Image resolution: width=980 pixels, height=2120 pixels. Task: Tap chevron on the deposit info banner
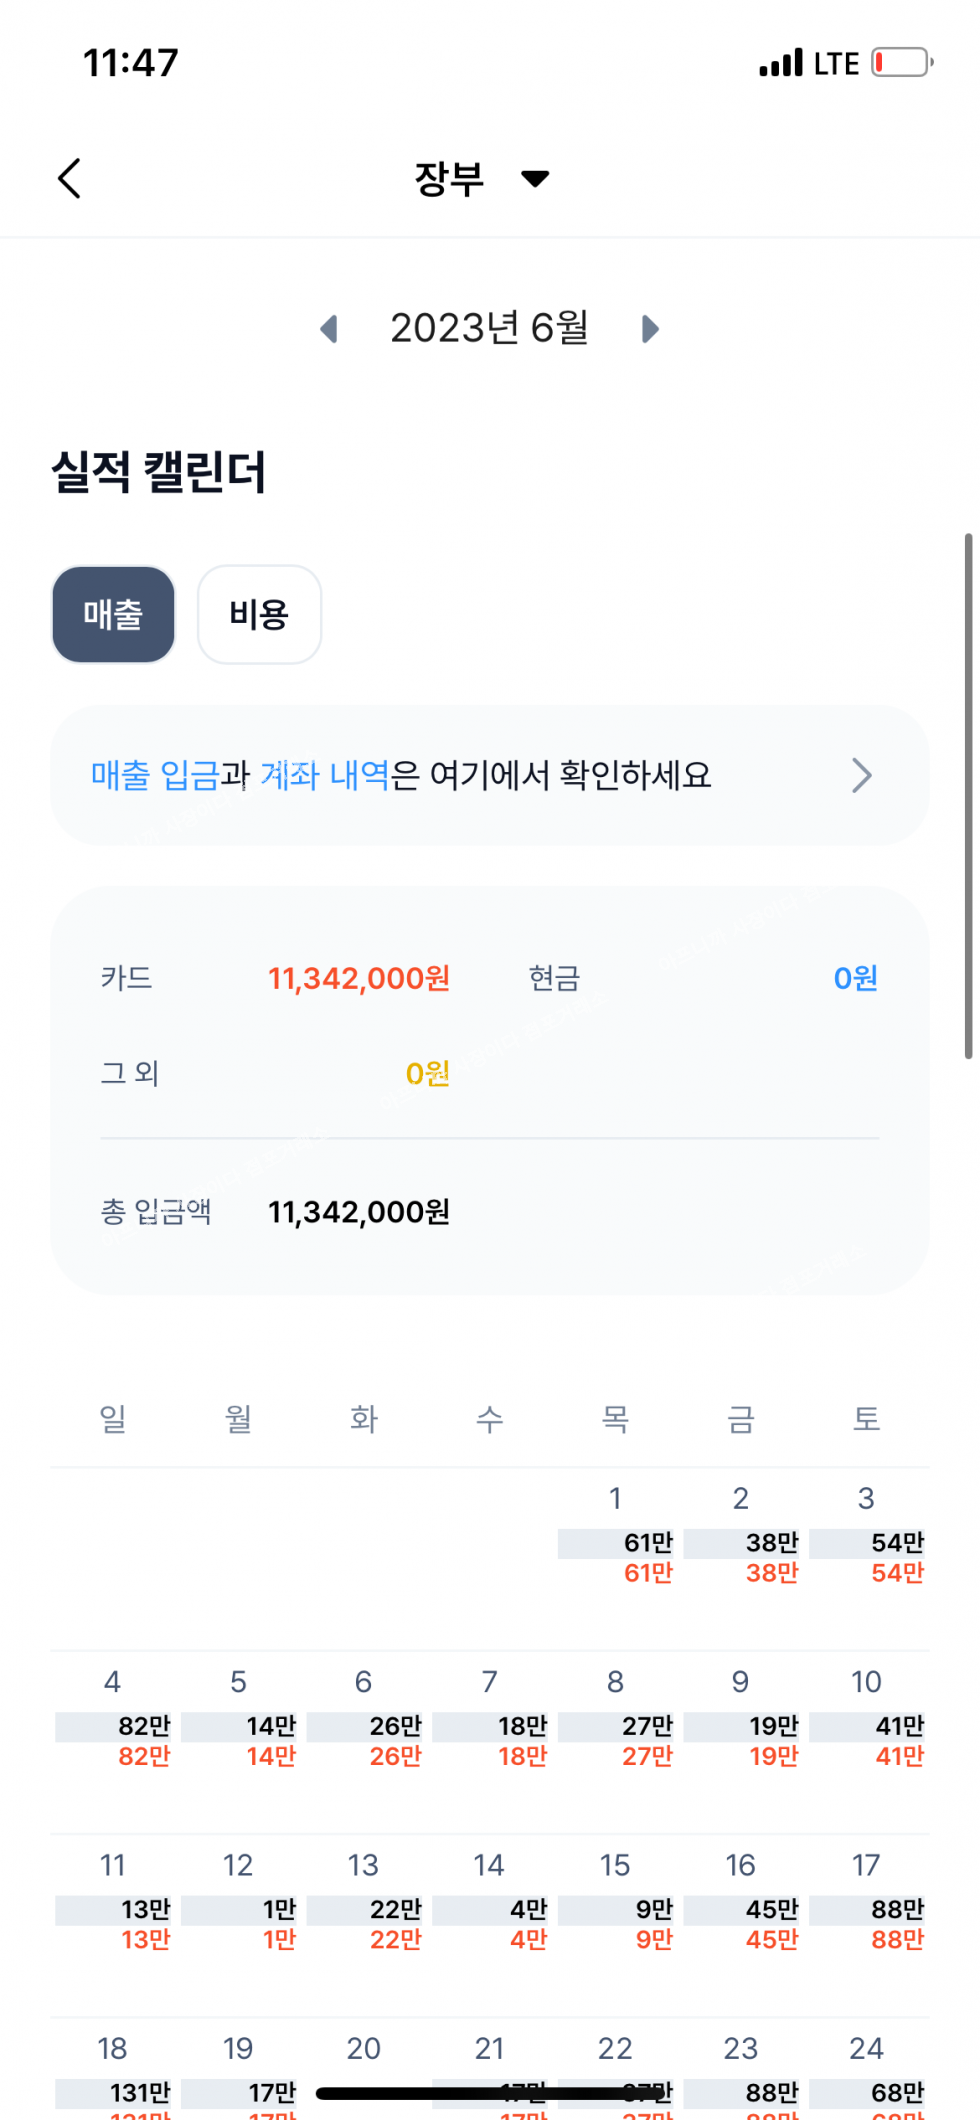point(861,775)
